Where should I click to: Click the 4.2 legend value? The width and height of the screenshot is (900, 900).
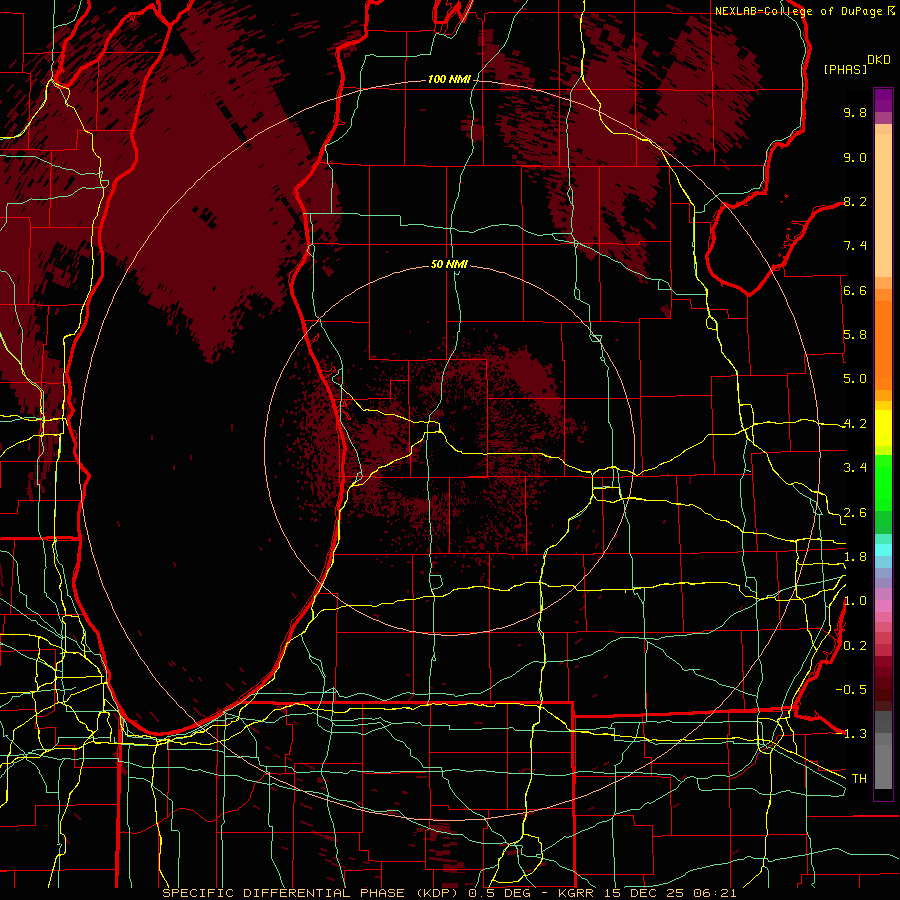pyautogui.click(x=855, y=424)
